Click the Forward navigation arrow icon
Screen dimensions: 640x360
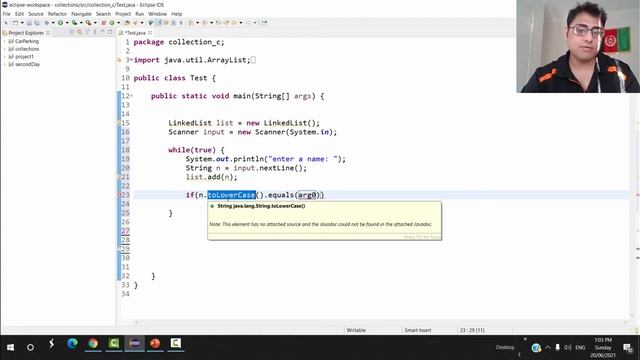click(x=248, y=23)
